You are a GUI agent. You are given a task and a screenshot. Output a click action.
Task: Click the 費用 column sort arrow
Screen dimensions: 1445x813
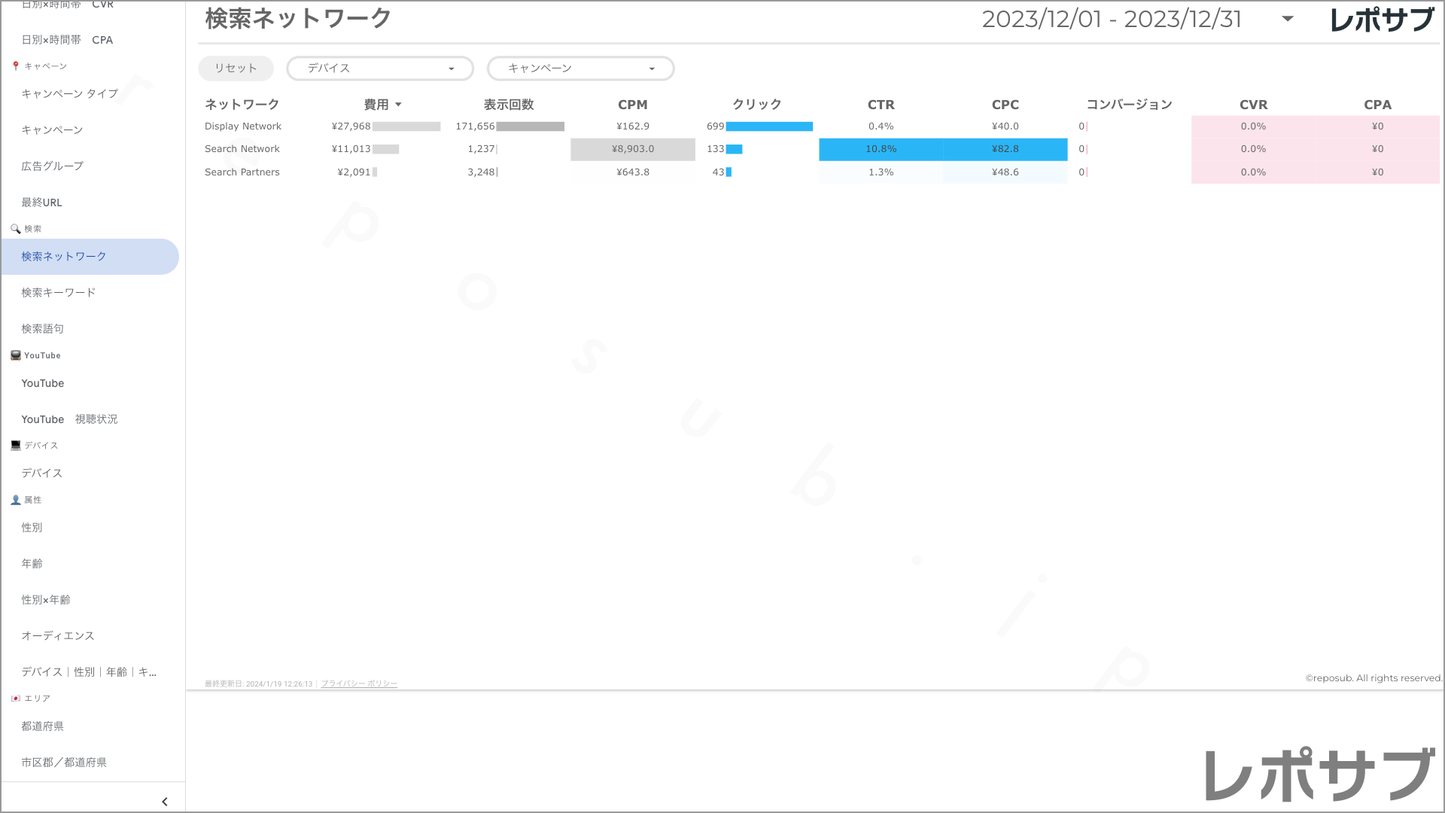398,105
